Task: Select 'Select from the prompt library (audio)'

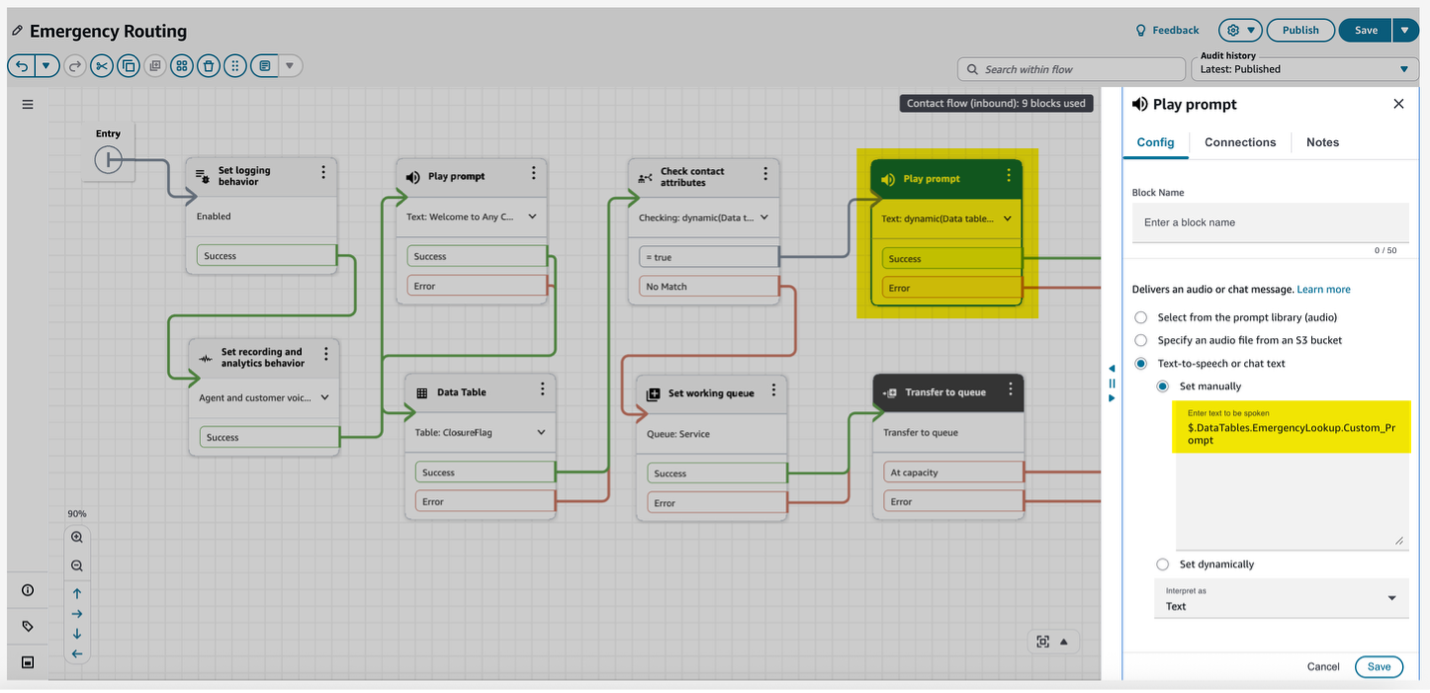Action: pyautogui.click(x=1141, y=317)
